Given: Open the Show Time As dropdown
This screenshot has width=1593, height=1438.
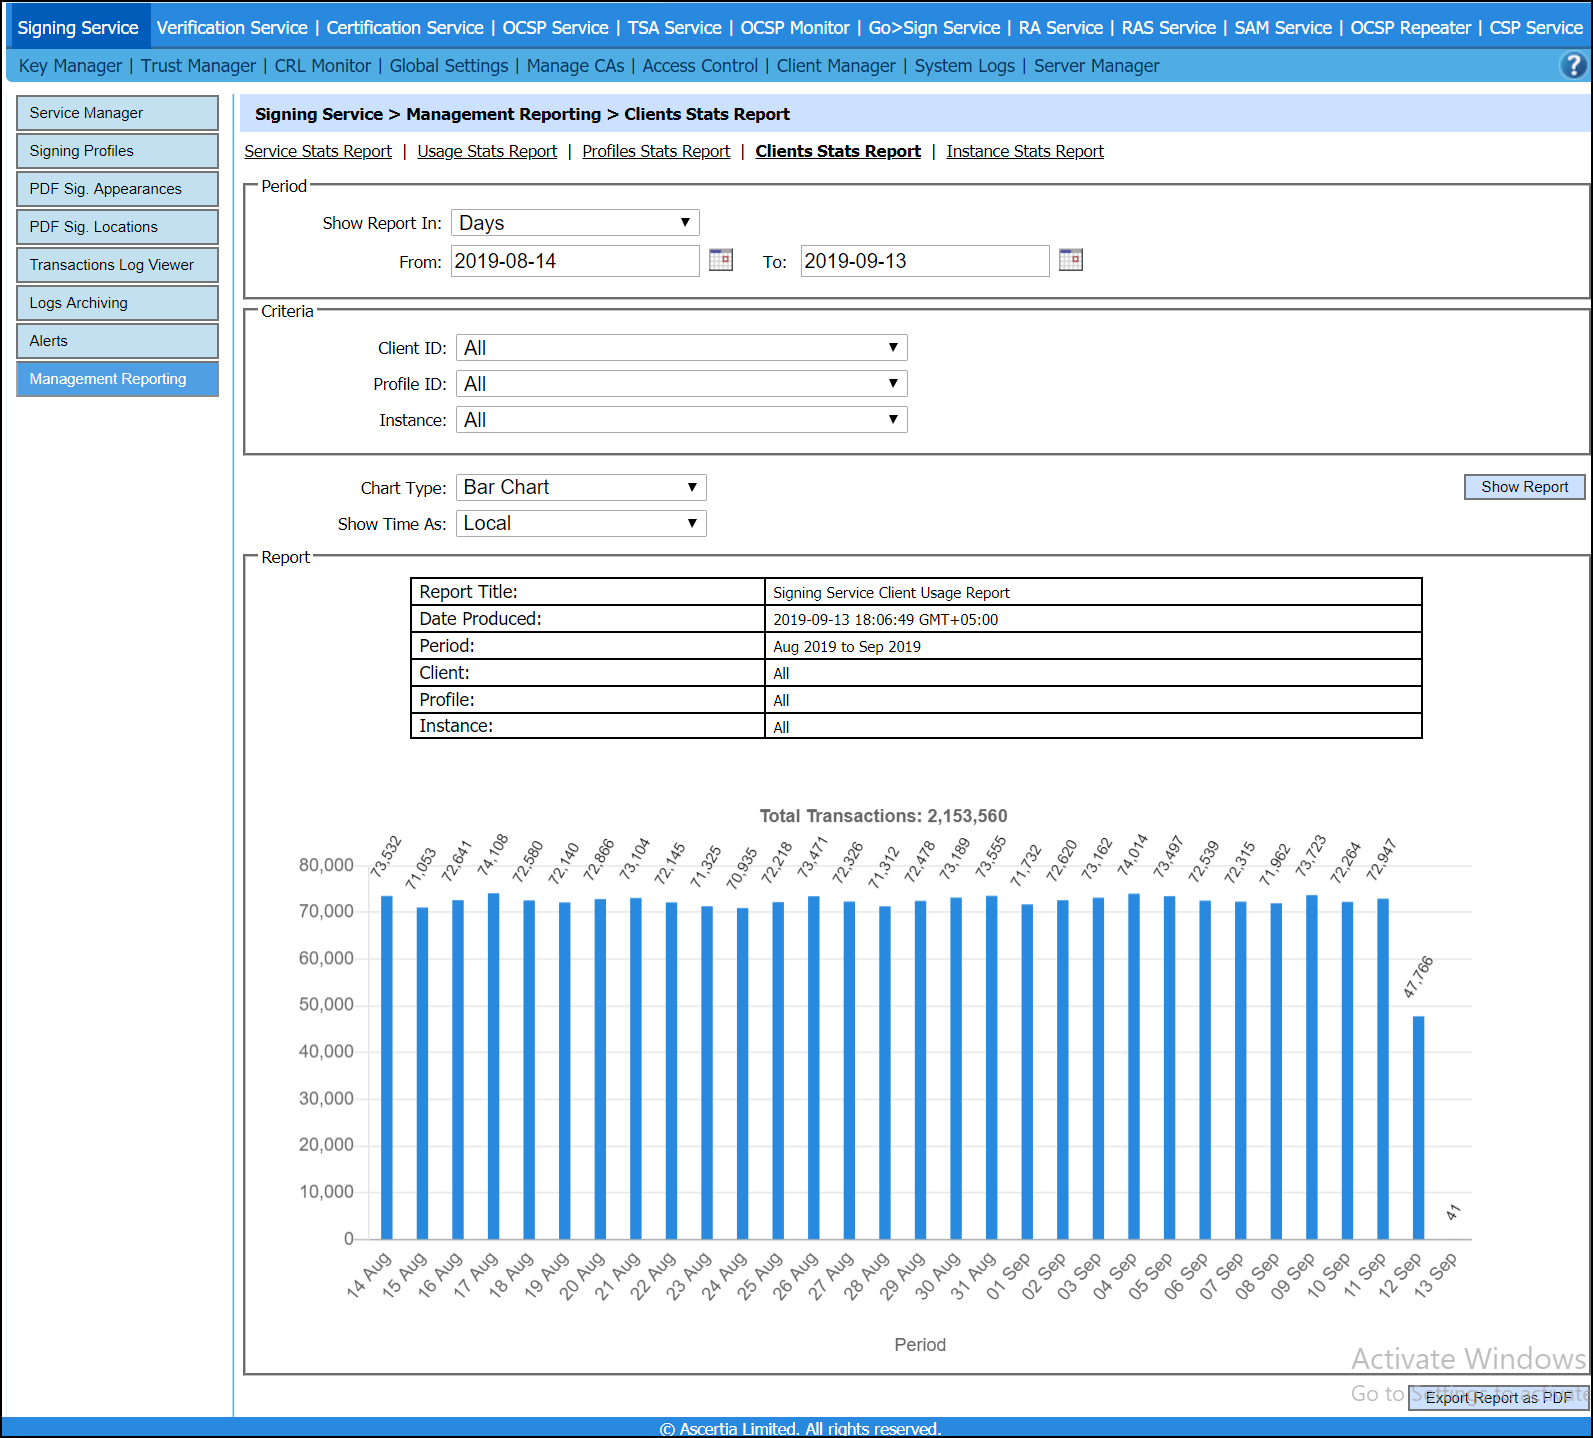Looking at the screenshot, I should 581,523.
